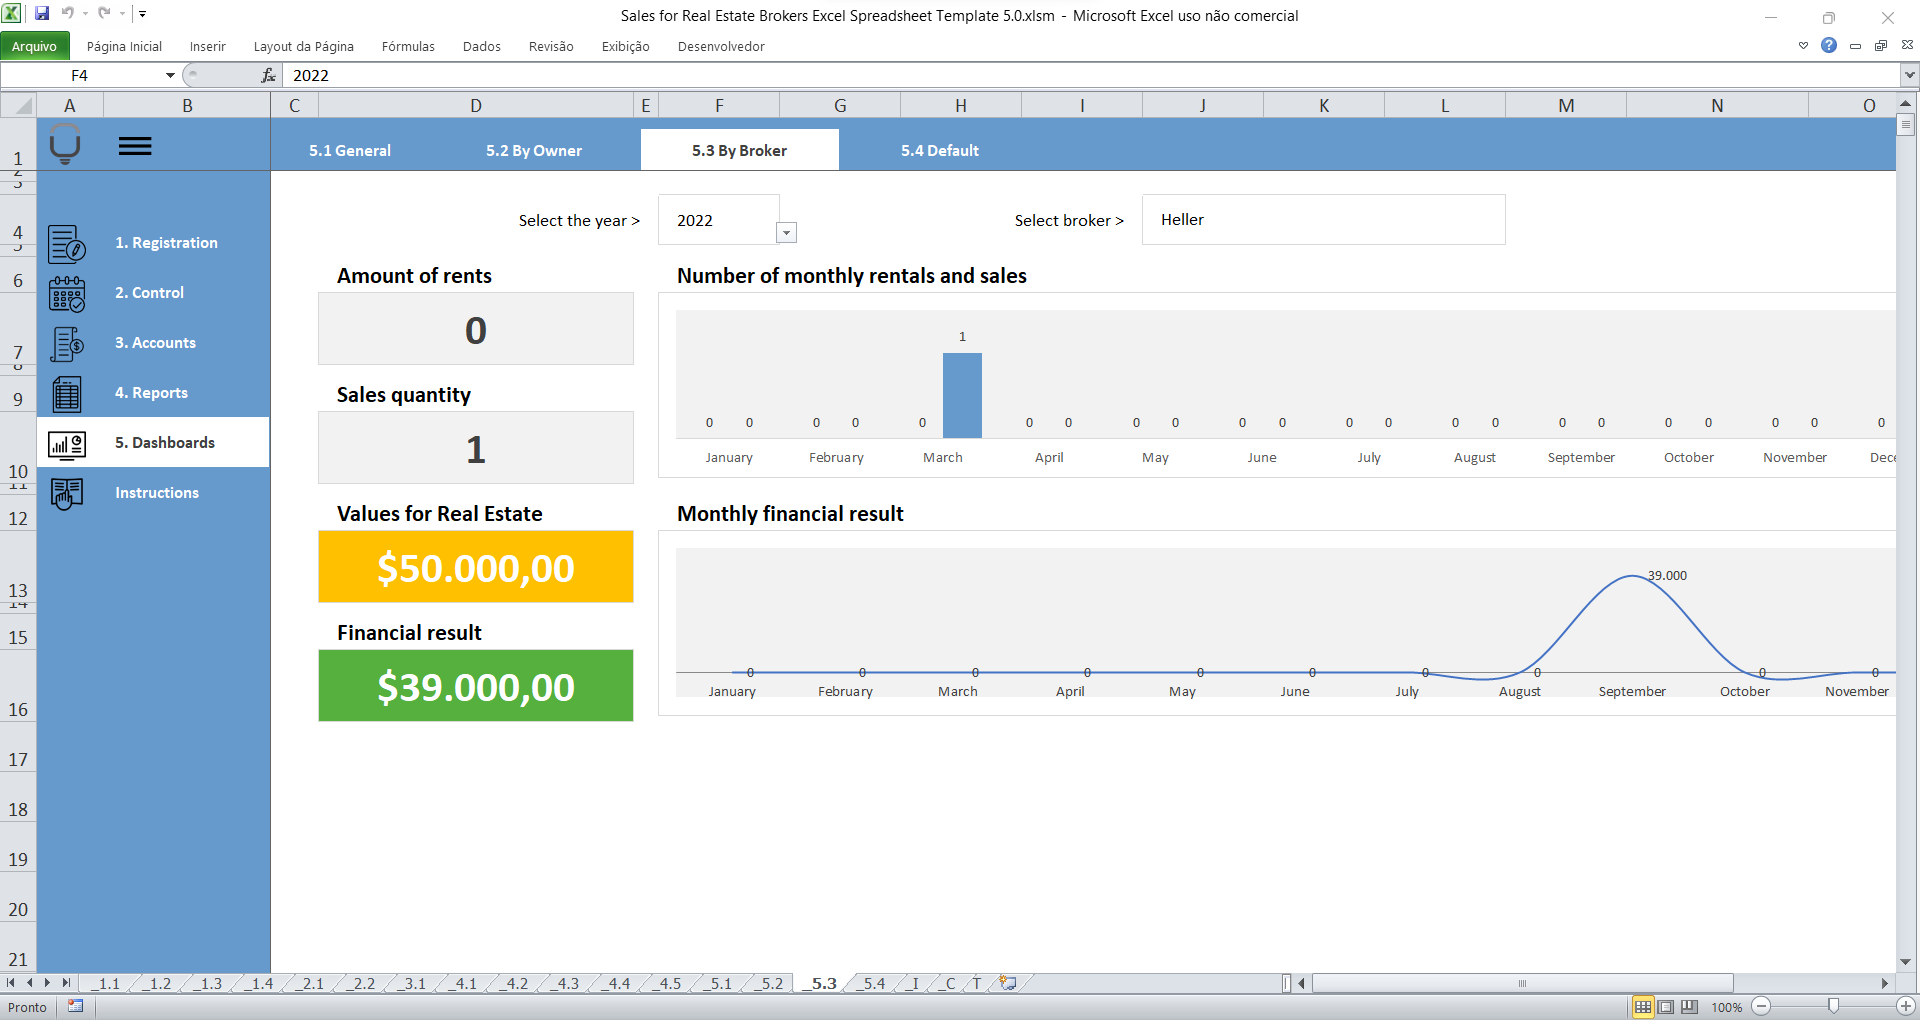The width and height of the screenshot is (1920, 1020).
Task: Open Excel Help question mark icon
Action: pos(1828,45)
